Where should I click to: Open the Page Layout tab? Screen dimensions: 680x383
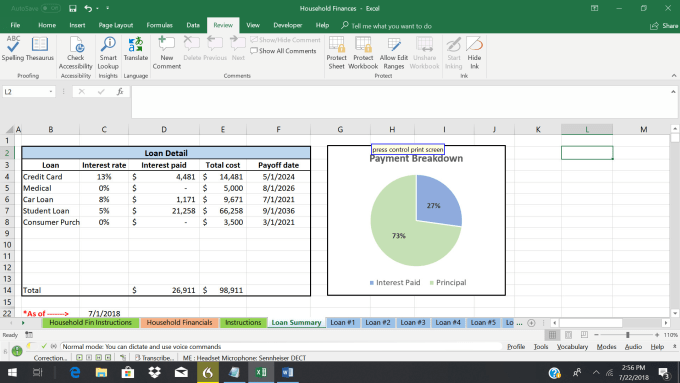click(x=116, y=25)
